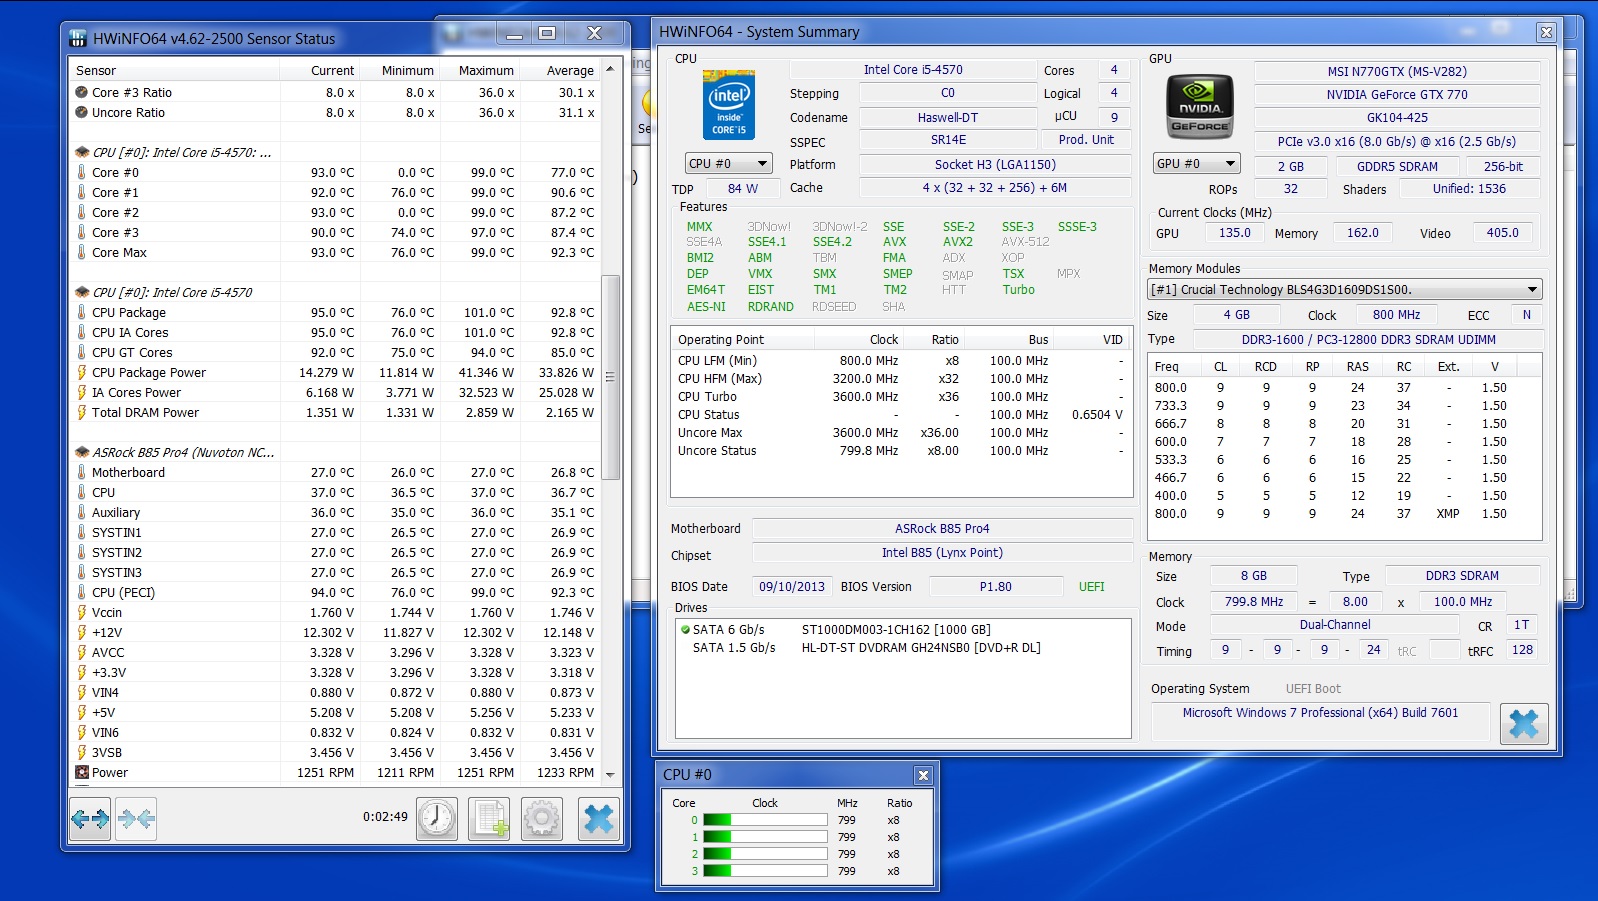This screenshot has width=1598, height=901.
Task: Click the Core 3 clock bar
Action: [765, 871]
